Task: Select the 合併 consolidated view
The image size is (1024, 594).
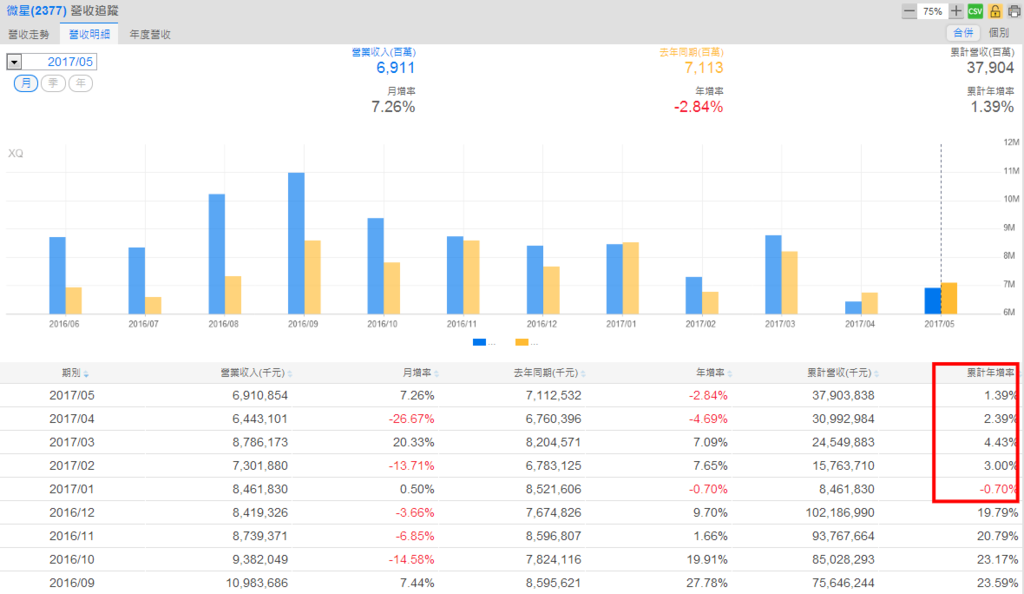Action: pyautogui.click(x=963, y=33)
